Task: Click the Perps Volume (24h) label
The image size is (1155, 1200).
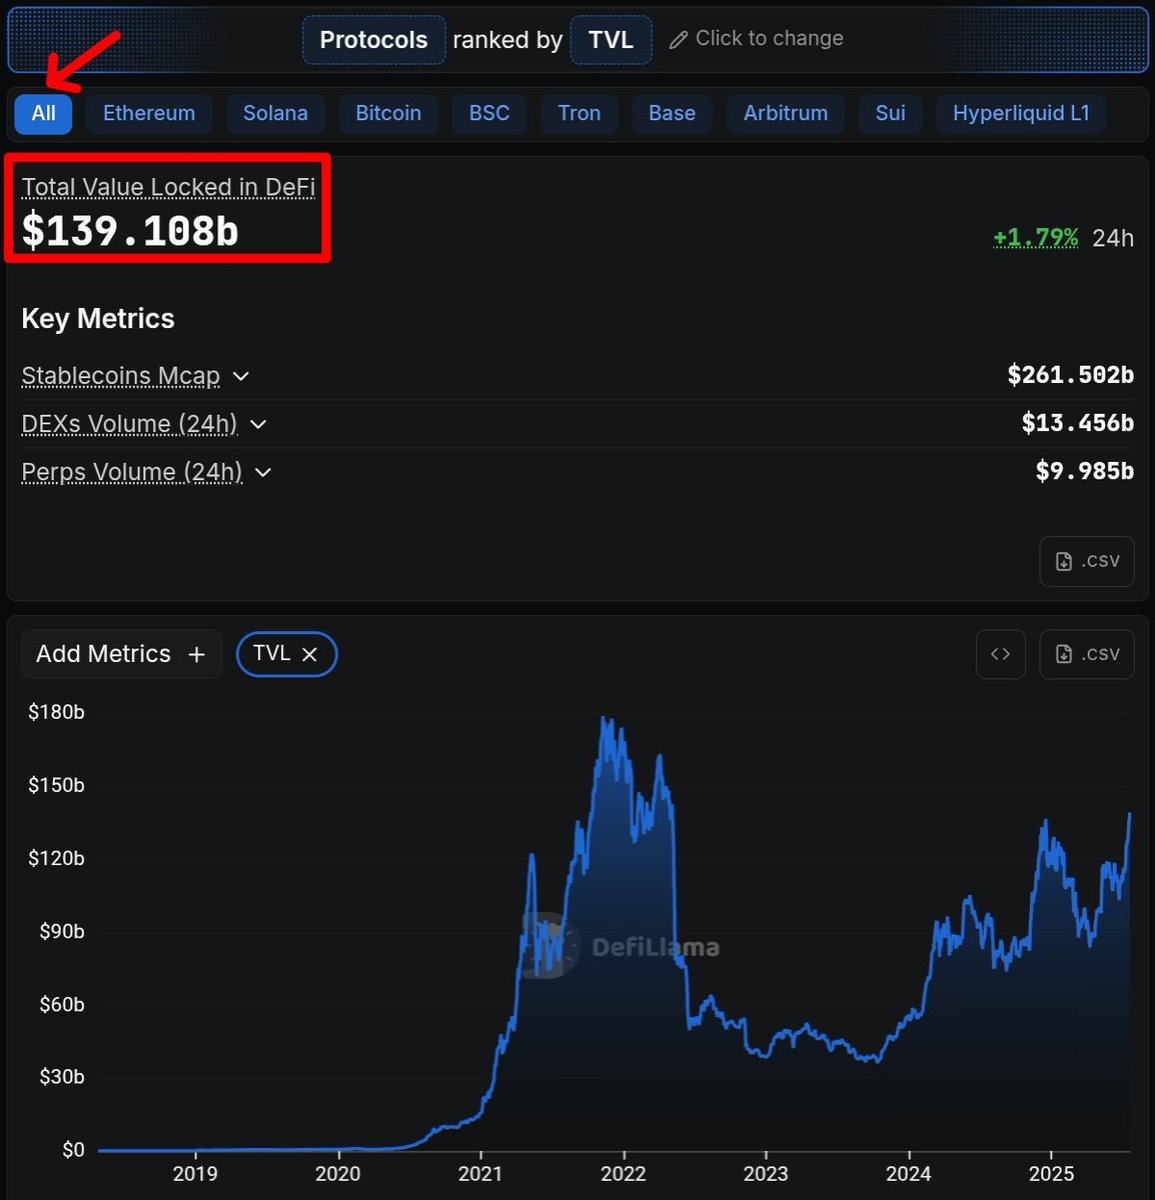Action: (132, 472)
